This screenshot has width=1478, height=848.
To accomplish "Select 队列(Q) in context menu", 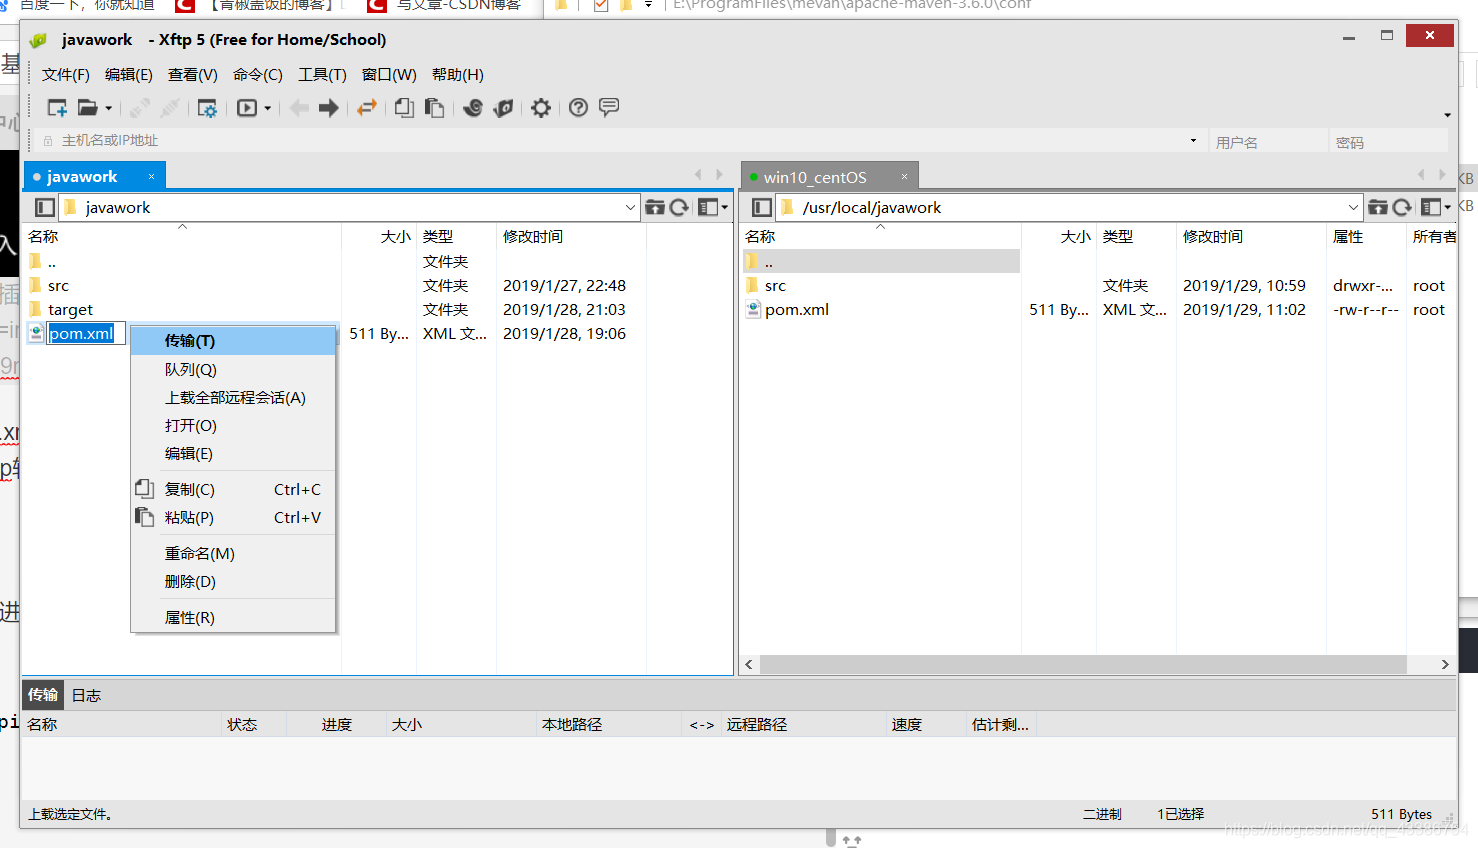I will tap(233, 369).
